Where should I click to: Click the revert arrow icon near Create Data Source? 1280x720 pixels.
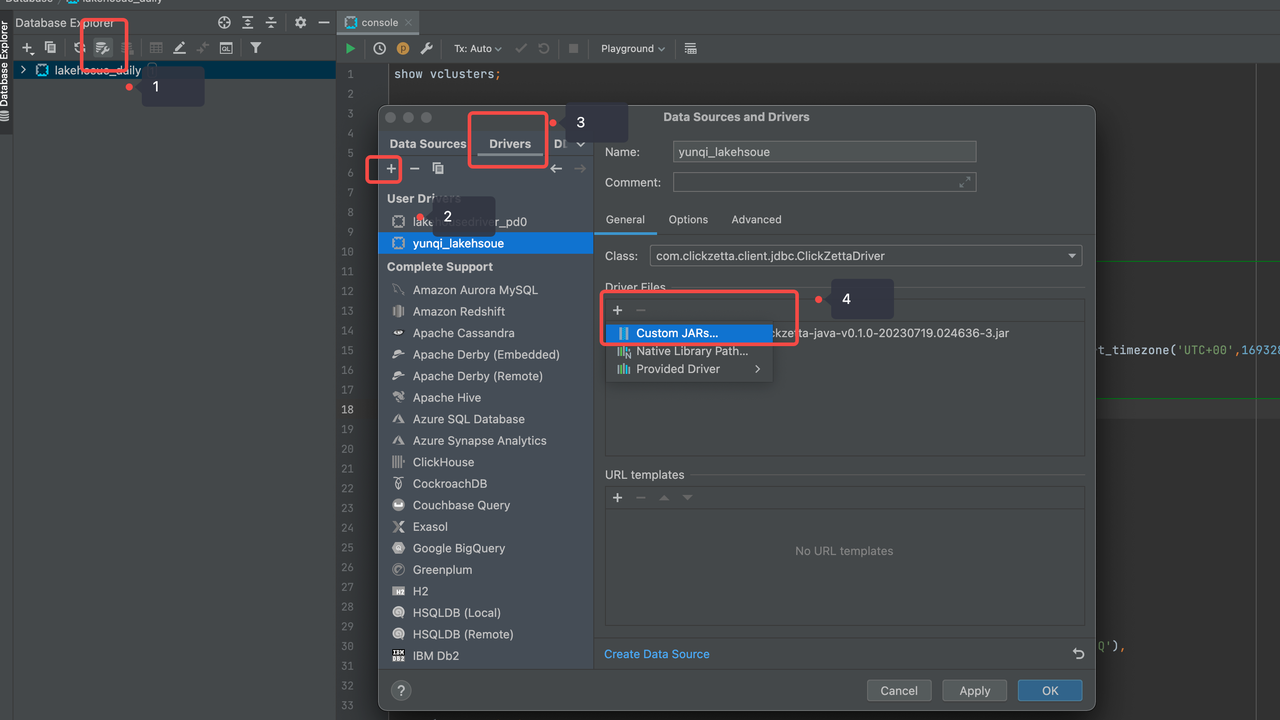coord(1078,654)
